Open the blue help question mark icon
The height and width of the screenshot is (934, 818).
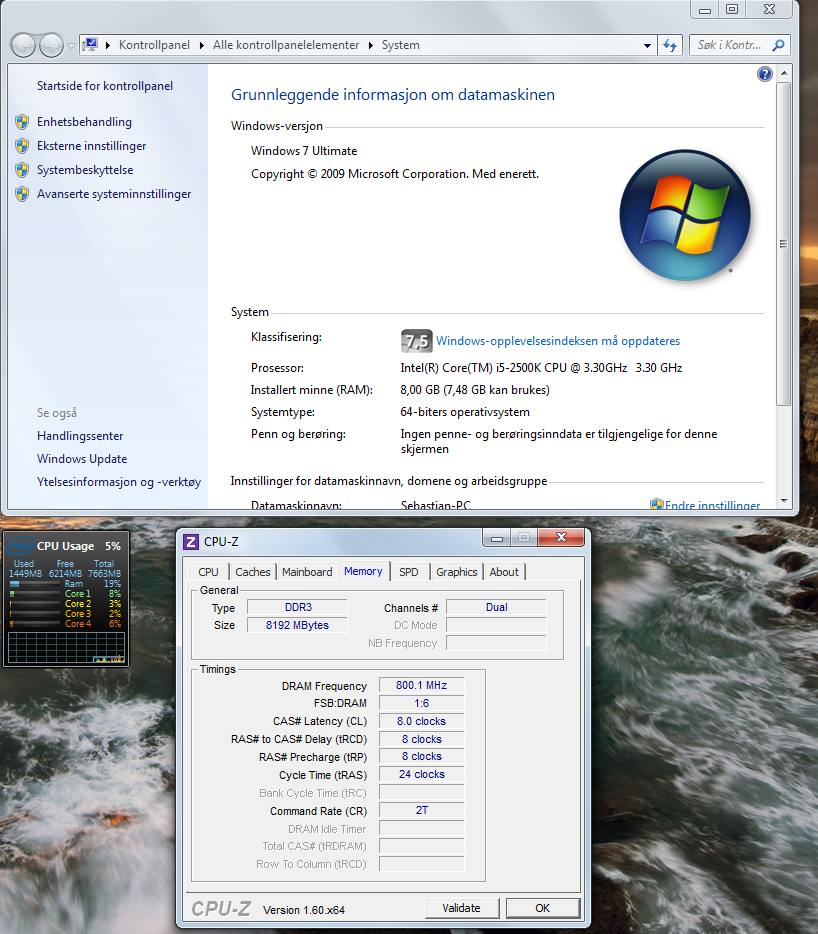764,74
